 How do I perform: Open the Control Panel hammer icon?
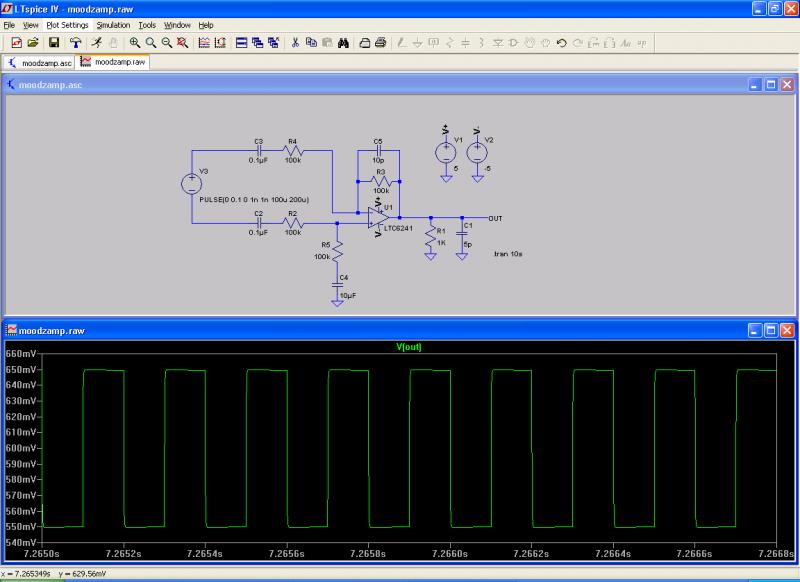pos(75,43)
